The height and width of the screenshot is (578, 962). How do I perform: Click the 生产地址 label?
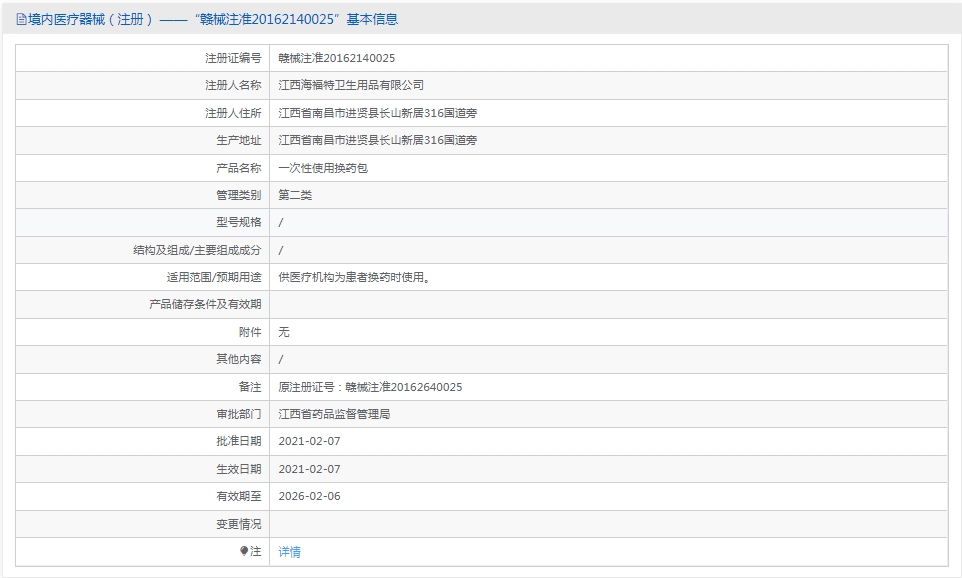[x=239, y=140]
